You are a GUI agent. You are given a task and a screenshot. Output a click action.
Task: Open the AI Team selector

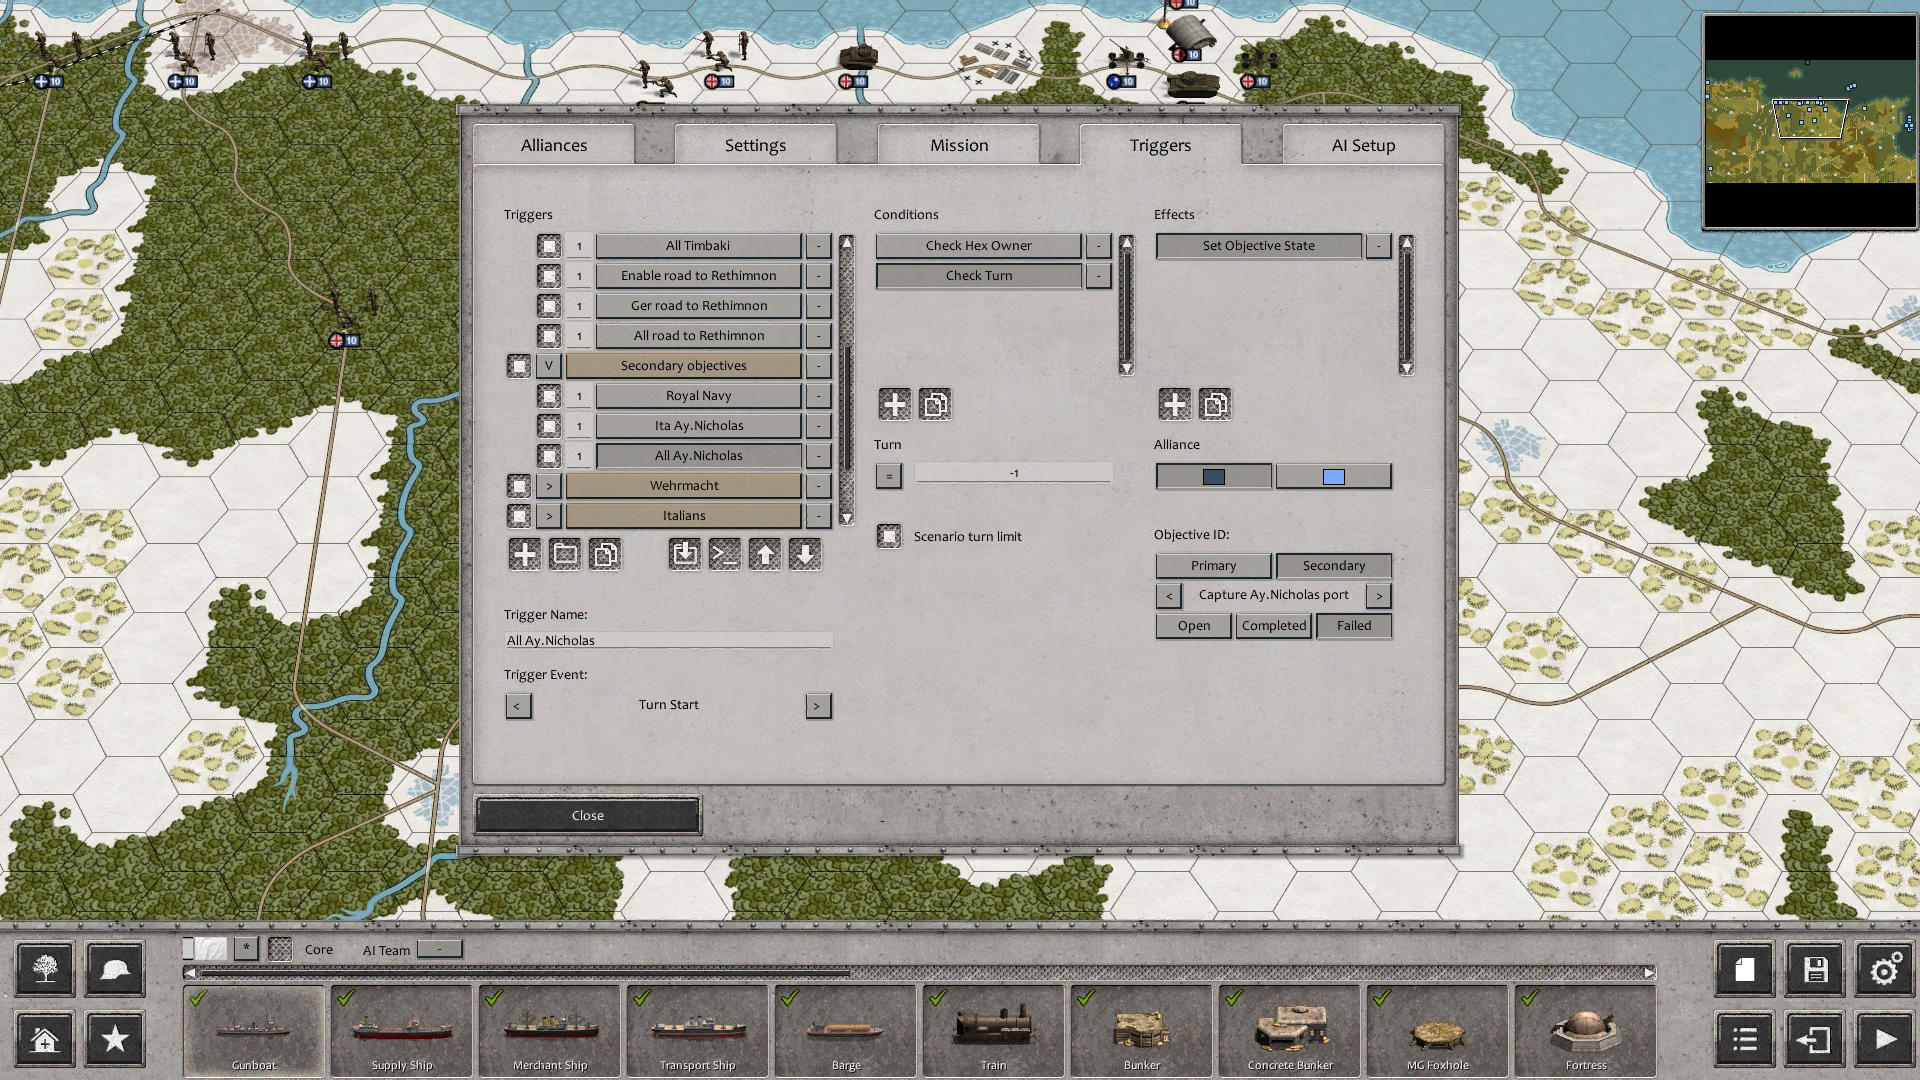tap(439, 949)
